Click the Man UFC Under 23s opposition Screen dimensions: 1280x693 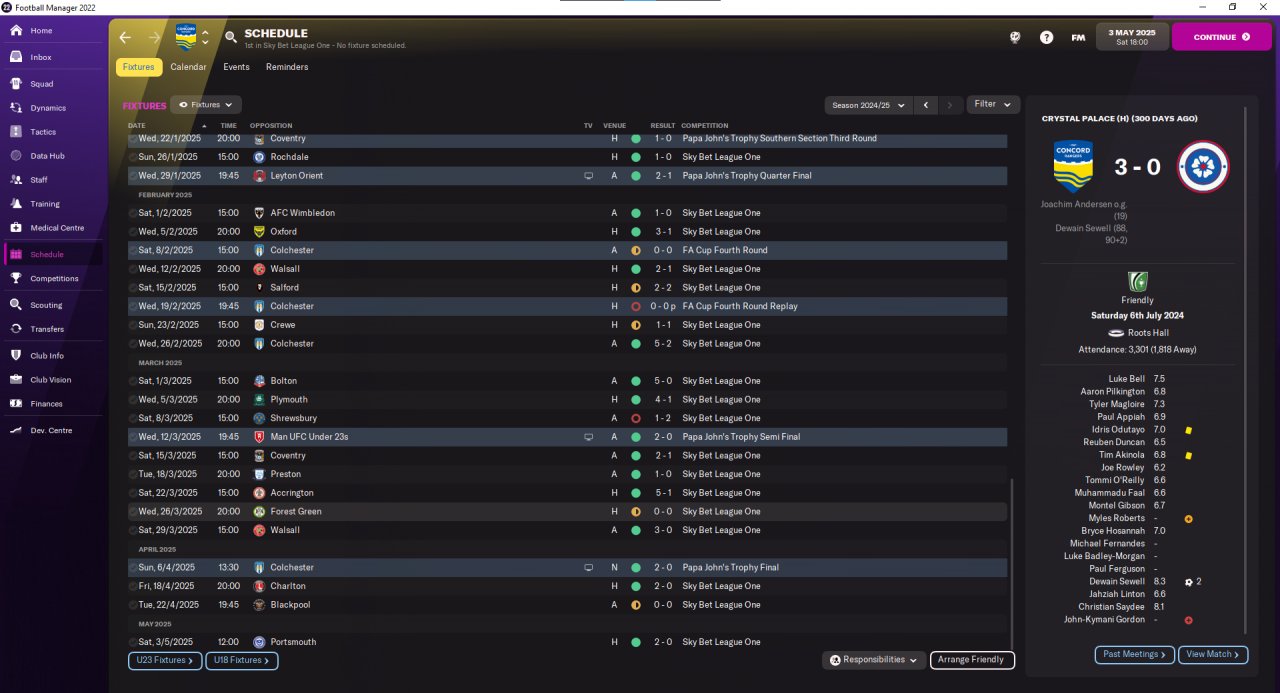point(309,437)
